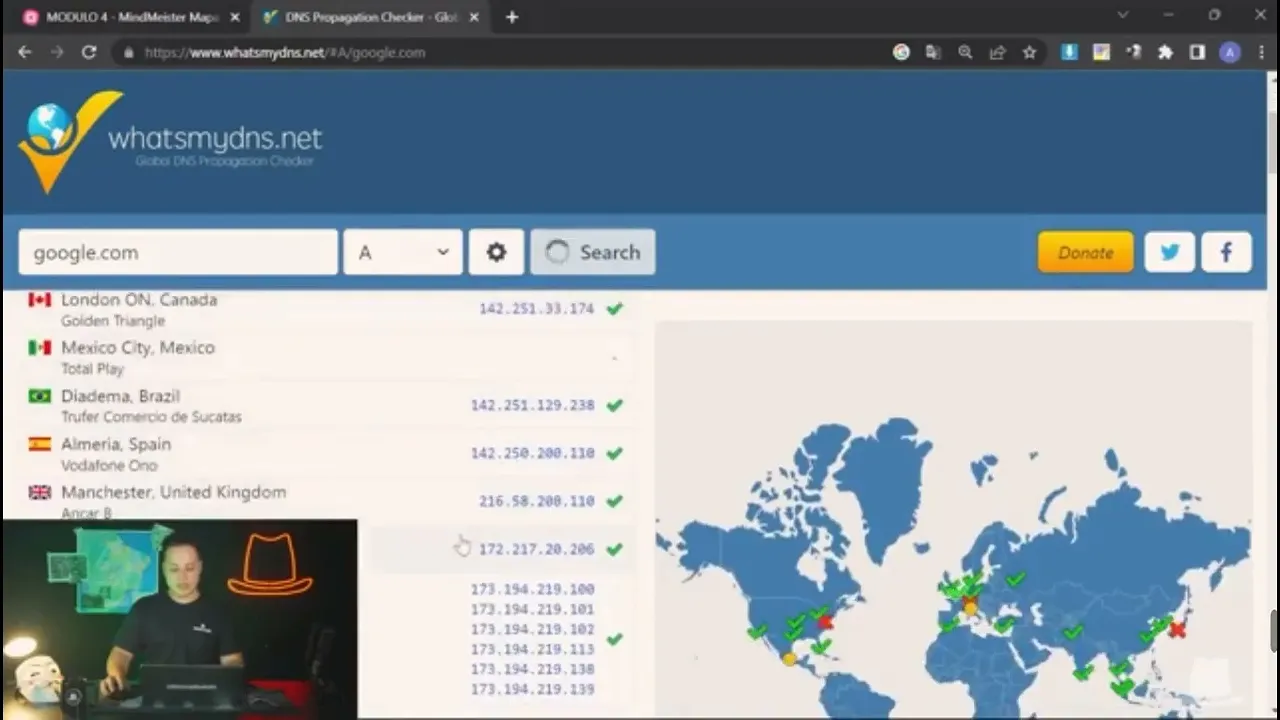Open the record type A dropdown

403,253
